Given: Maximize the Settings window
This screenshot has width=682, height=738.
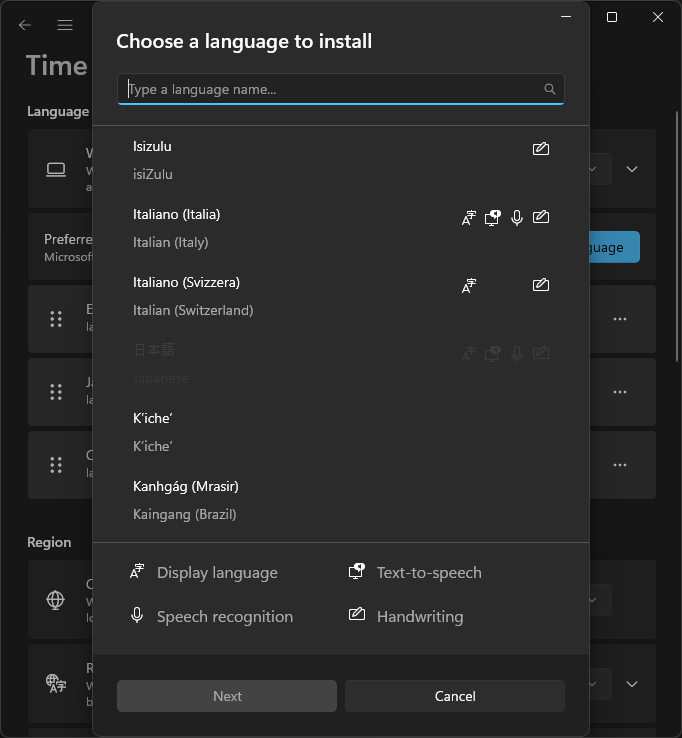Looking at the screenshot, I should [x=611, y=17].
